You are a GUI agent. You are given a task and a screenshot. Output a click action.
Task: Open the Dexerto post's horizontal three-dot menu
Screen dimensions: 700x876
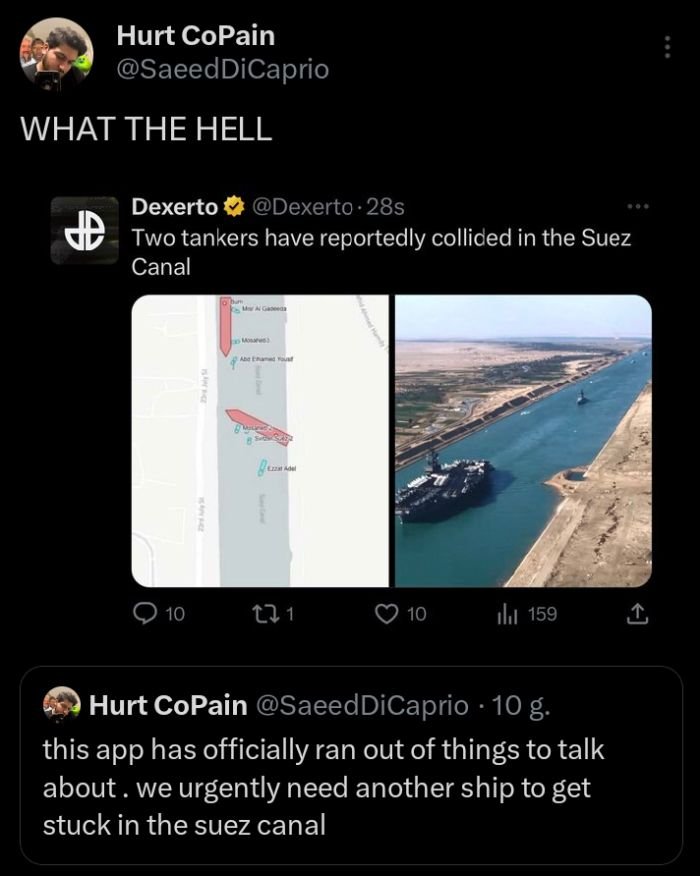[636, 208]
